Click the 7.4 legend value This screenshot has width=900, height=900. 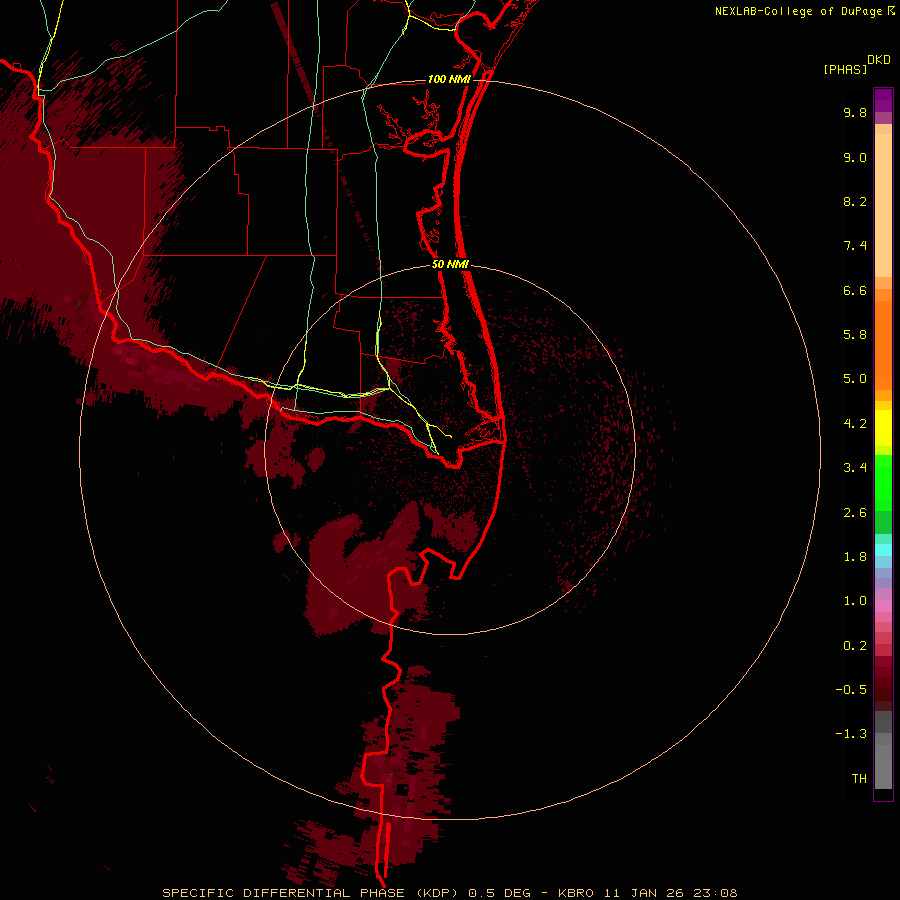coord(855,246)
